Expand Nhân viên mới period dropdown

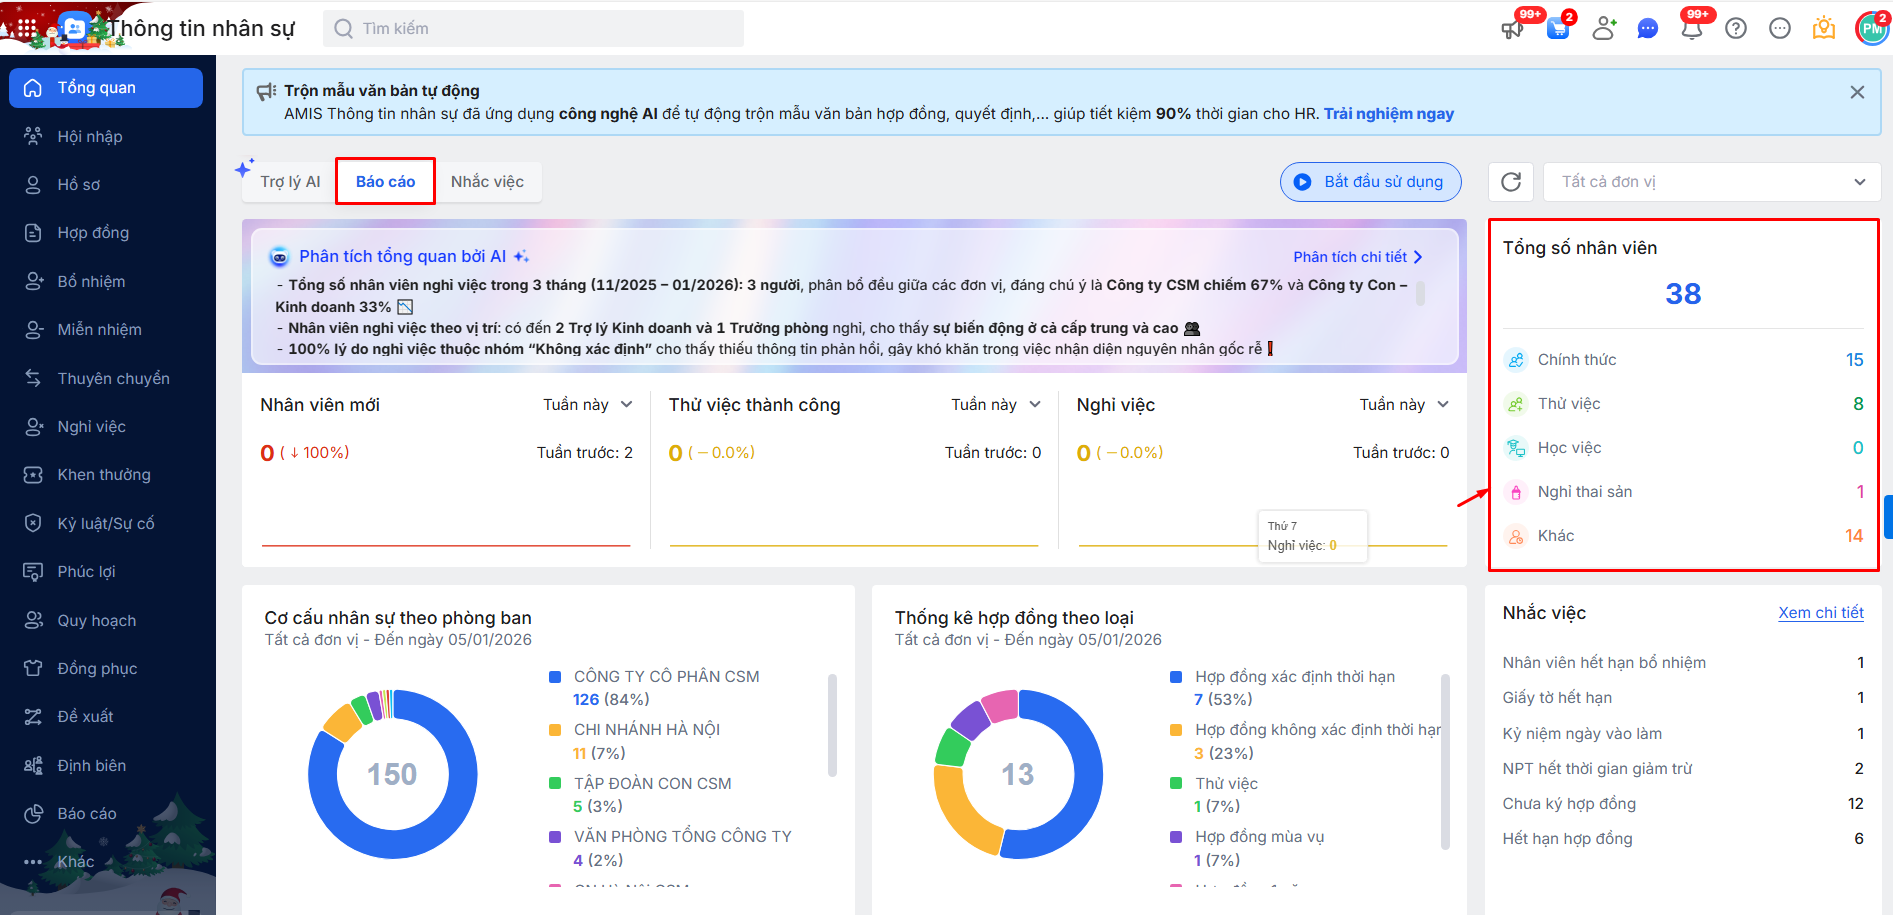point(587,404)
